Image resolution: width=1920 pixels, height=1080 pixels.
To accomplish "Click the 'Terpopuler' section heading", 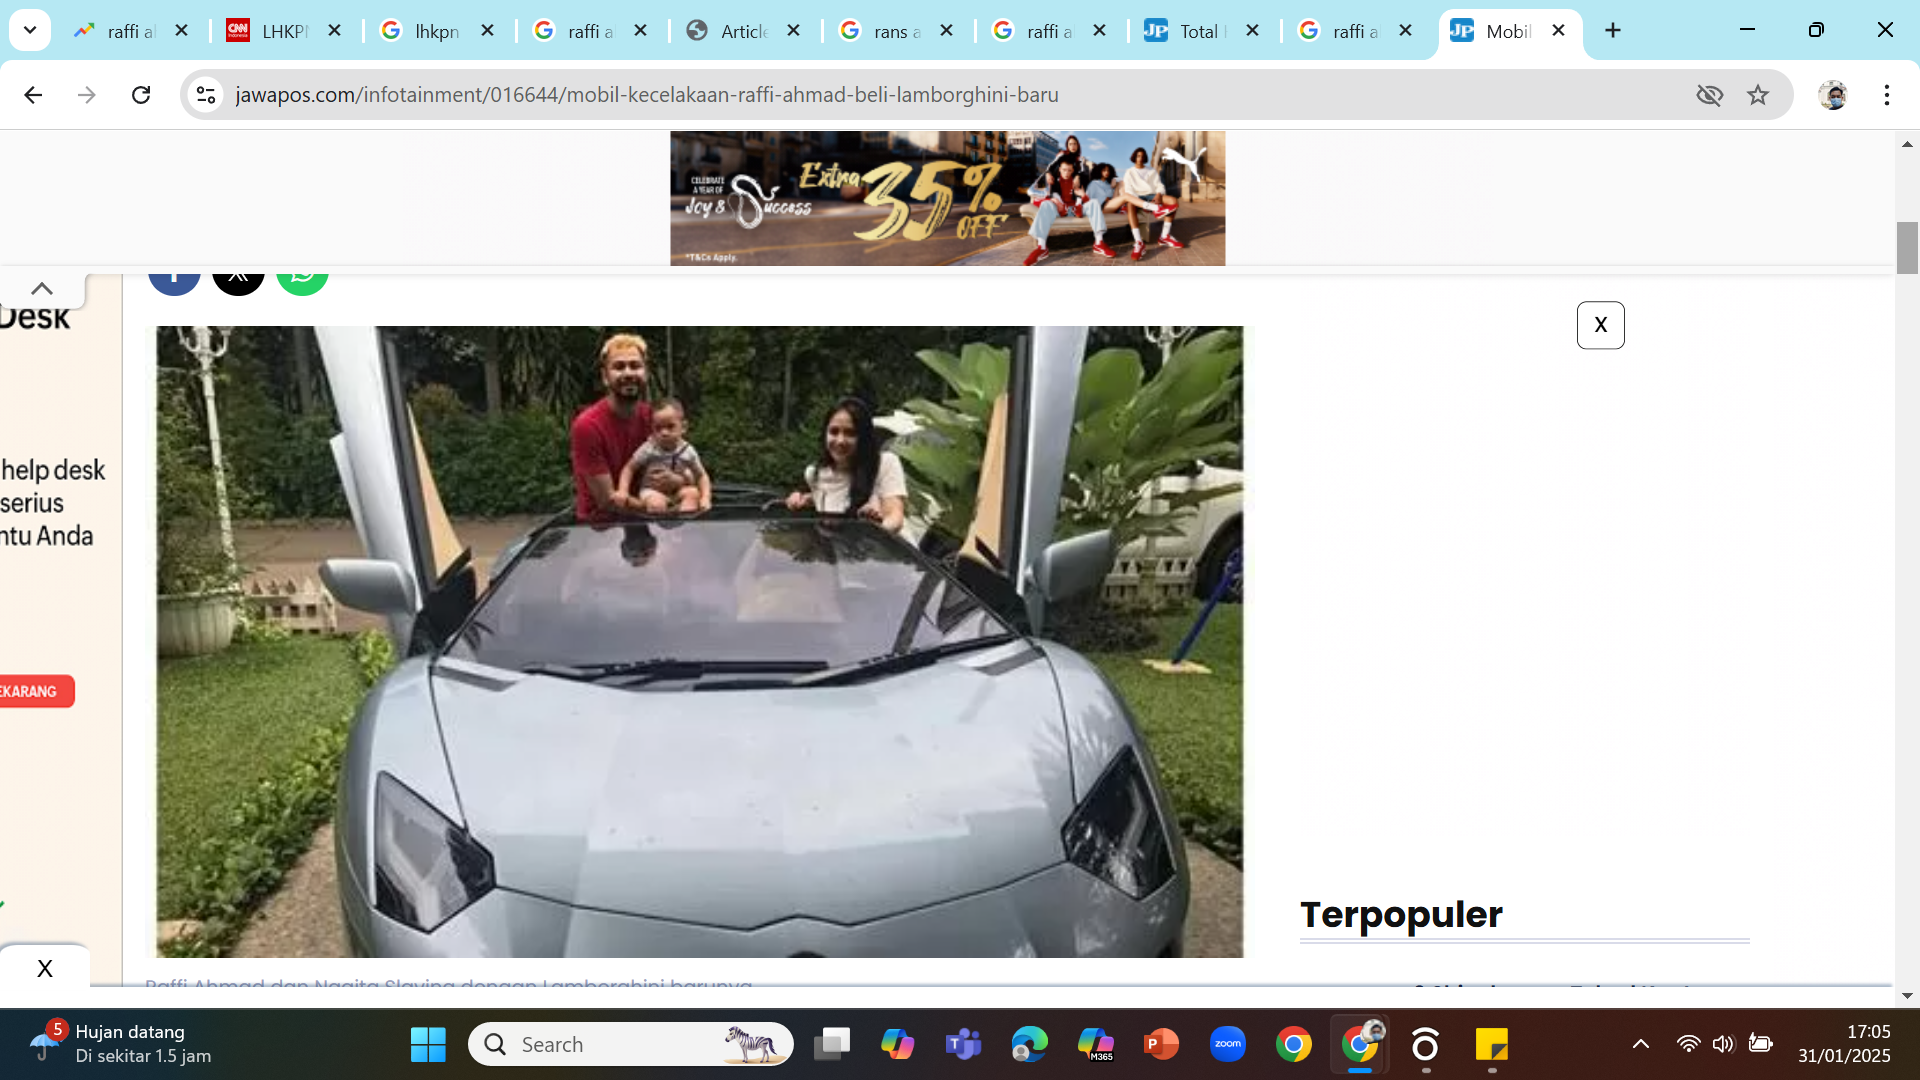I will [x=1401, y=914].
